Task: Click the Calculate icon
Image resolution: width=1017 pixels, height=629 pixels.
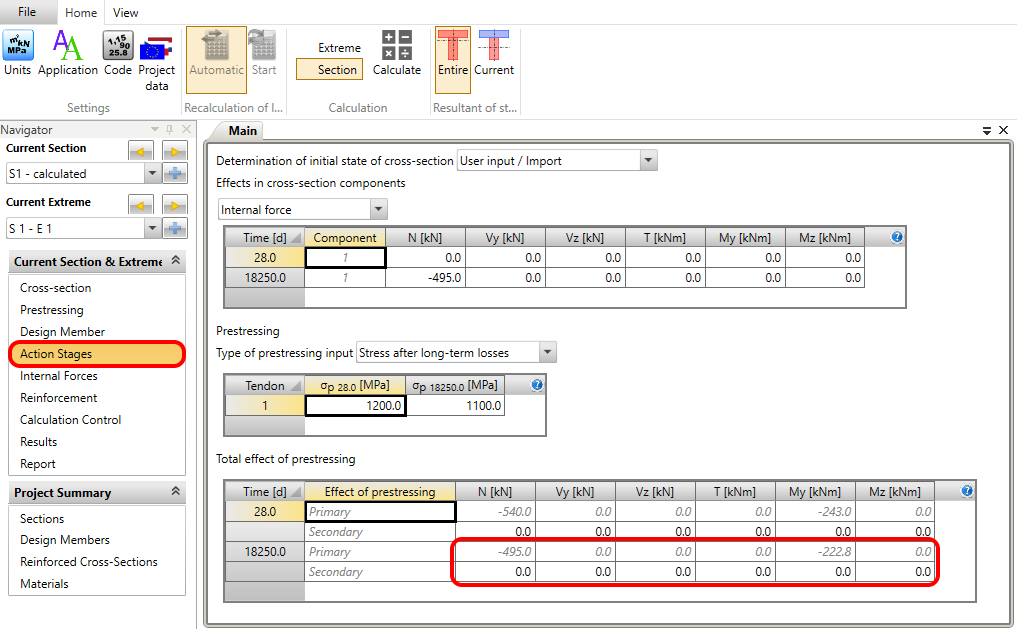Action: pyautogui.click(x=397, y=53)
